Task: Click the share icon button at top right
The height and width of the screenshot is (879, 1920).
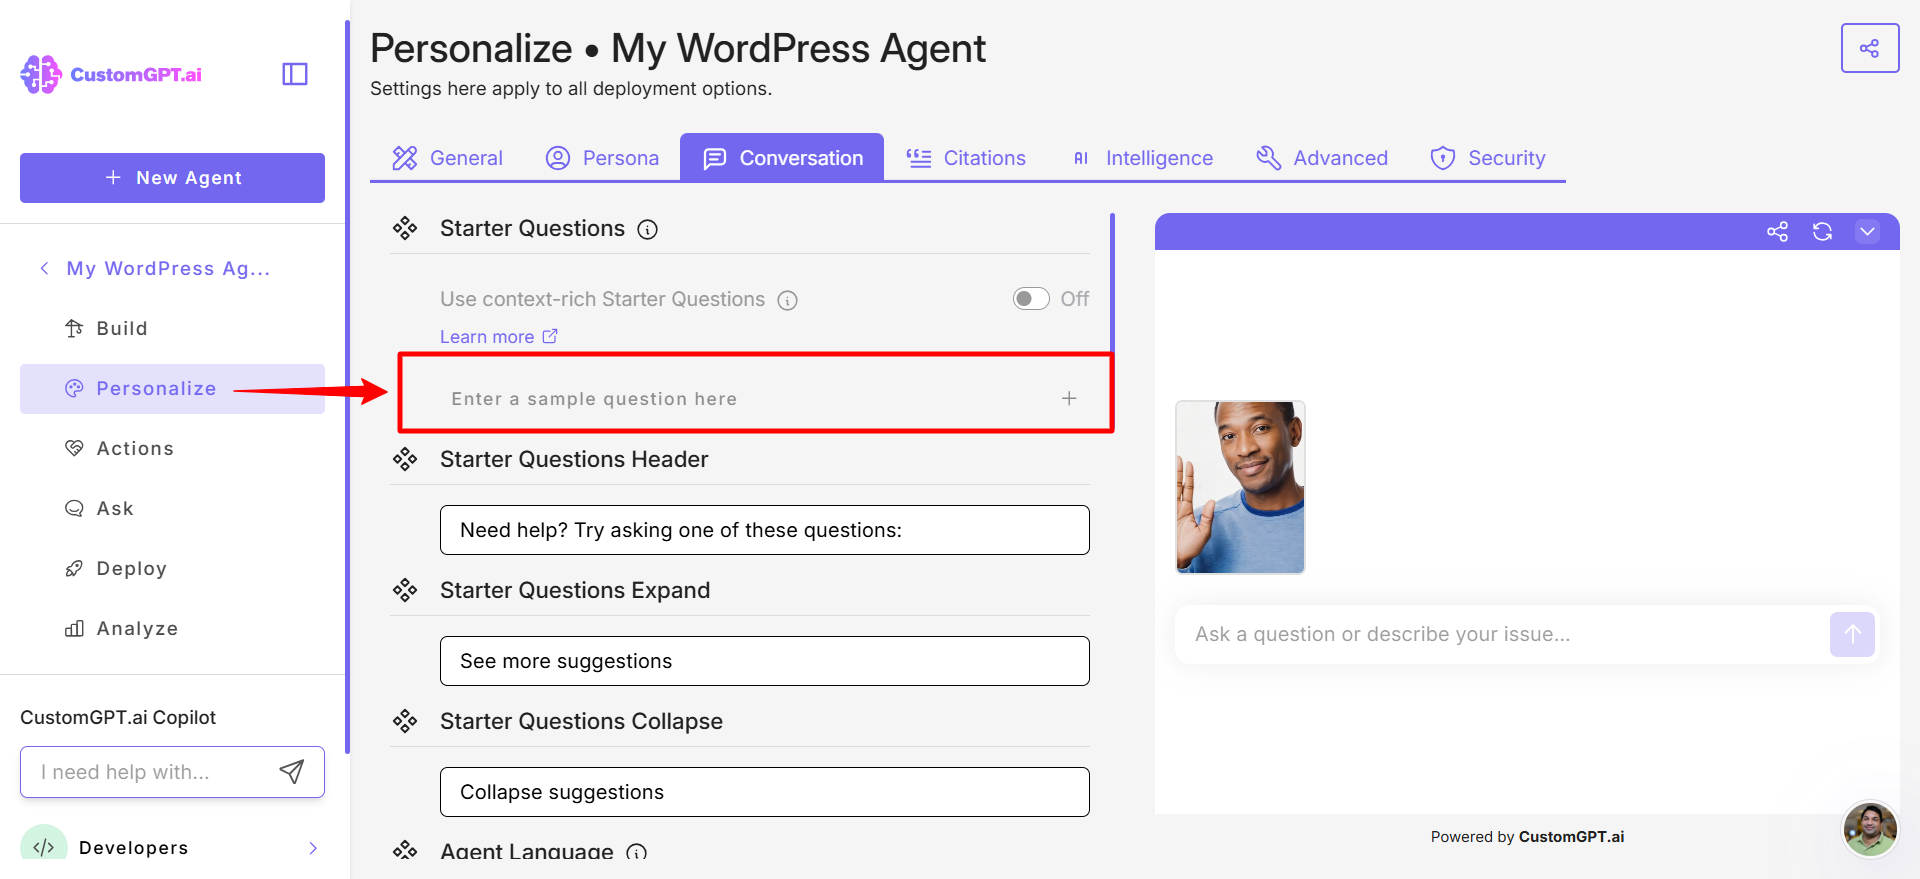Action: 1869,48
